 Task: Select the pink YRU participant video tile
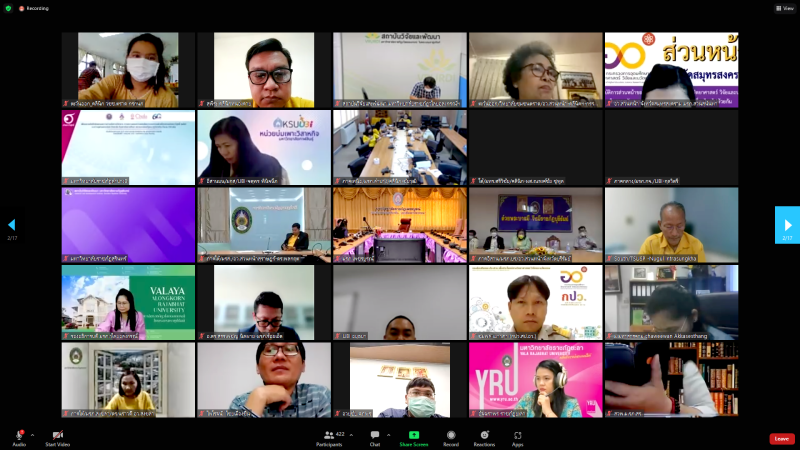click(535, 379)
